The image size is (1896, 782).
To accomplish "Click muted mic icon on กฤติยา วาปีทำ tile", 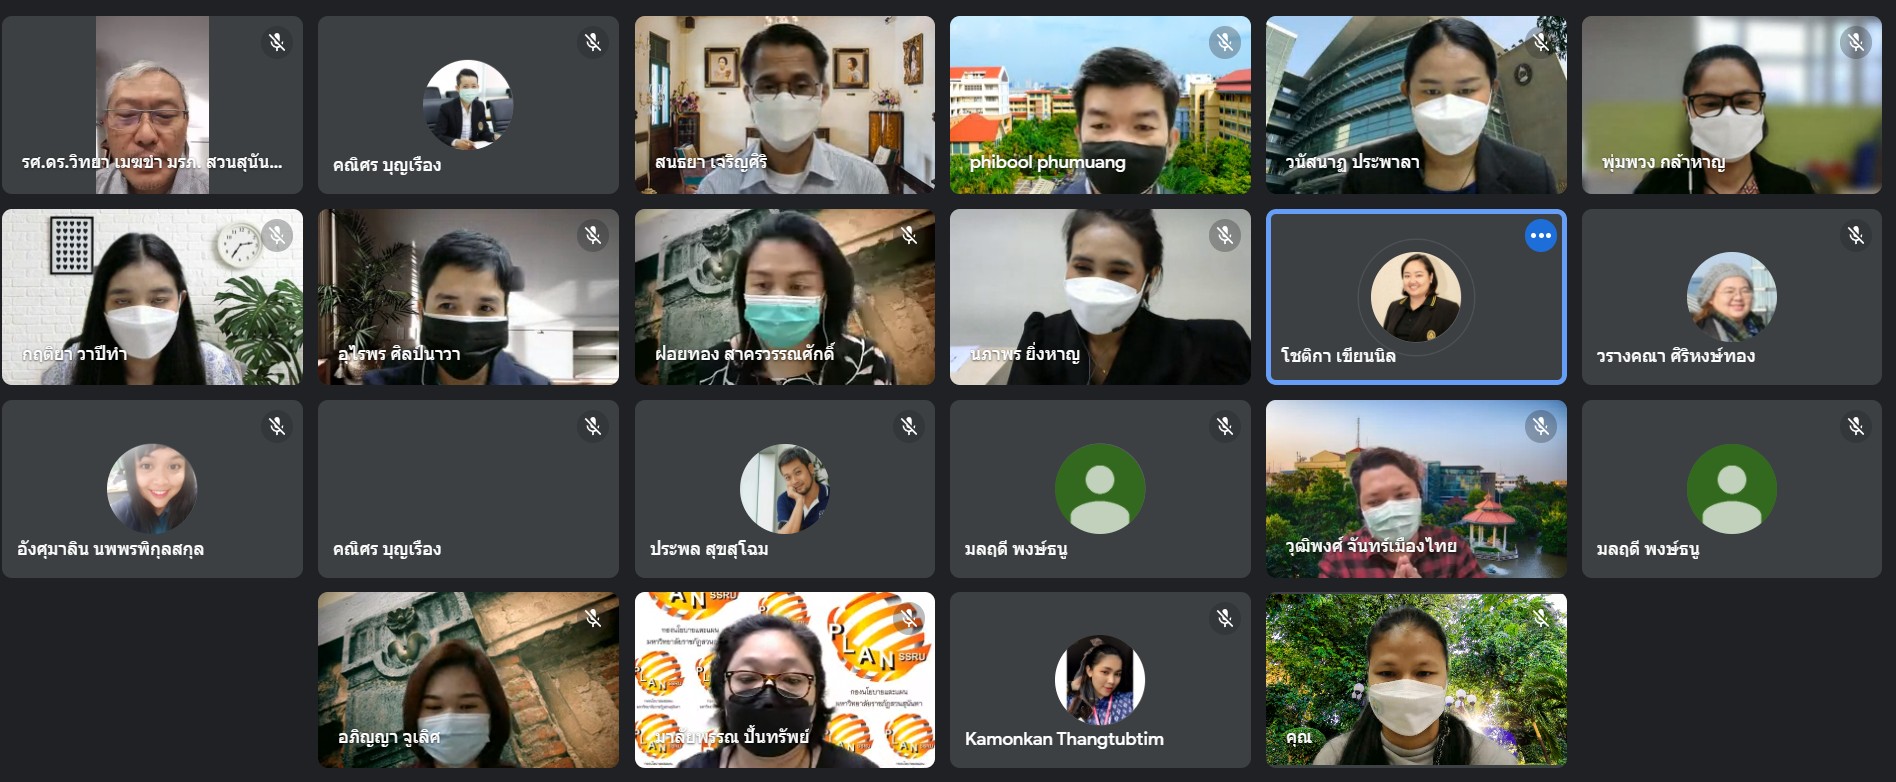I will (277, 235).
